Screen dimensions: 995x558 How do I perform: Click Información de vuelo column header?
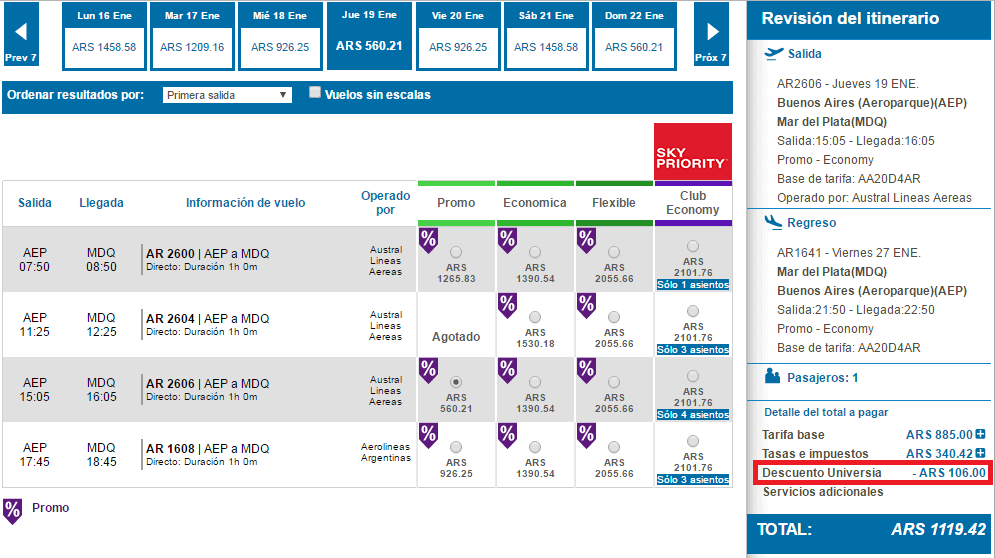pyautogui.click(x=246, y=203)
